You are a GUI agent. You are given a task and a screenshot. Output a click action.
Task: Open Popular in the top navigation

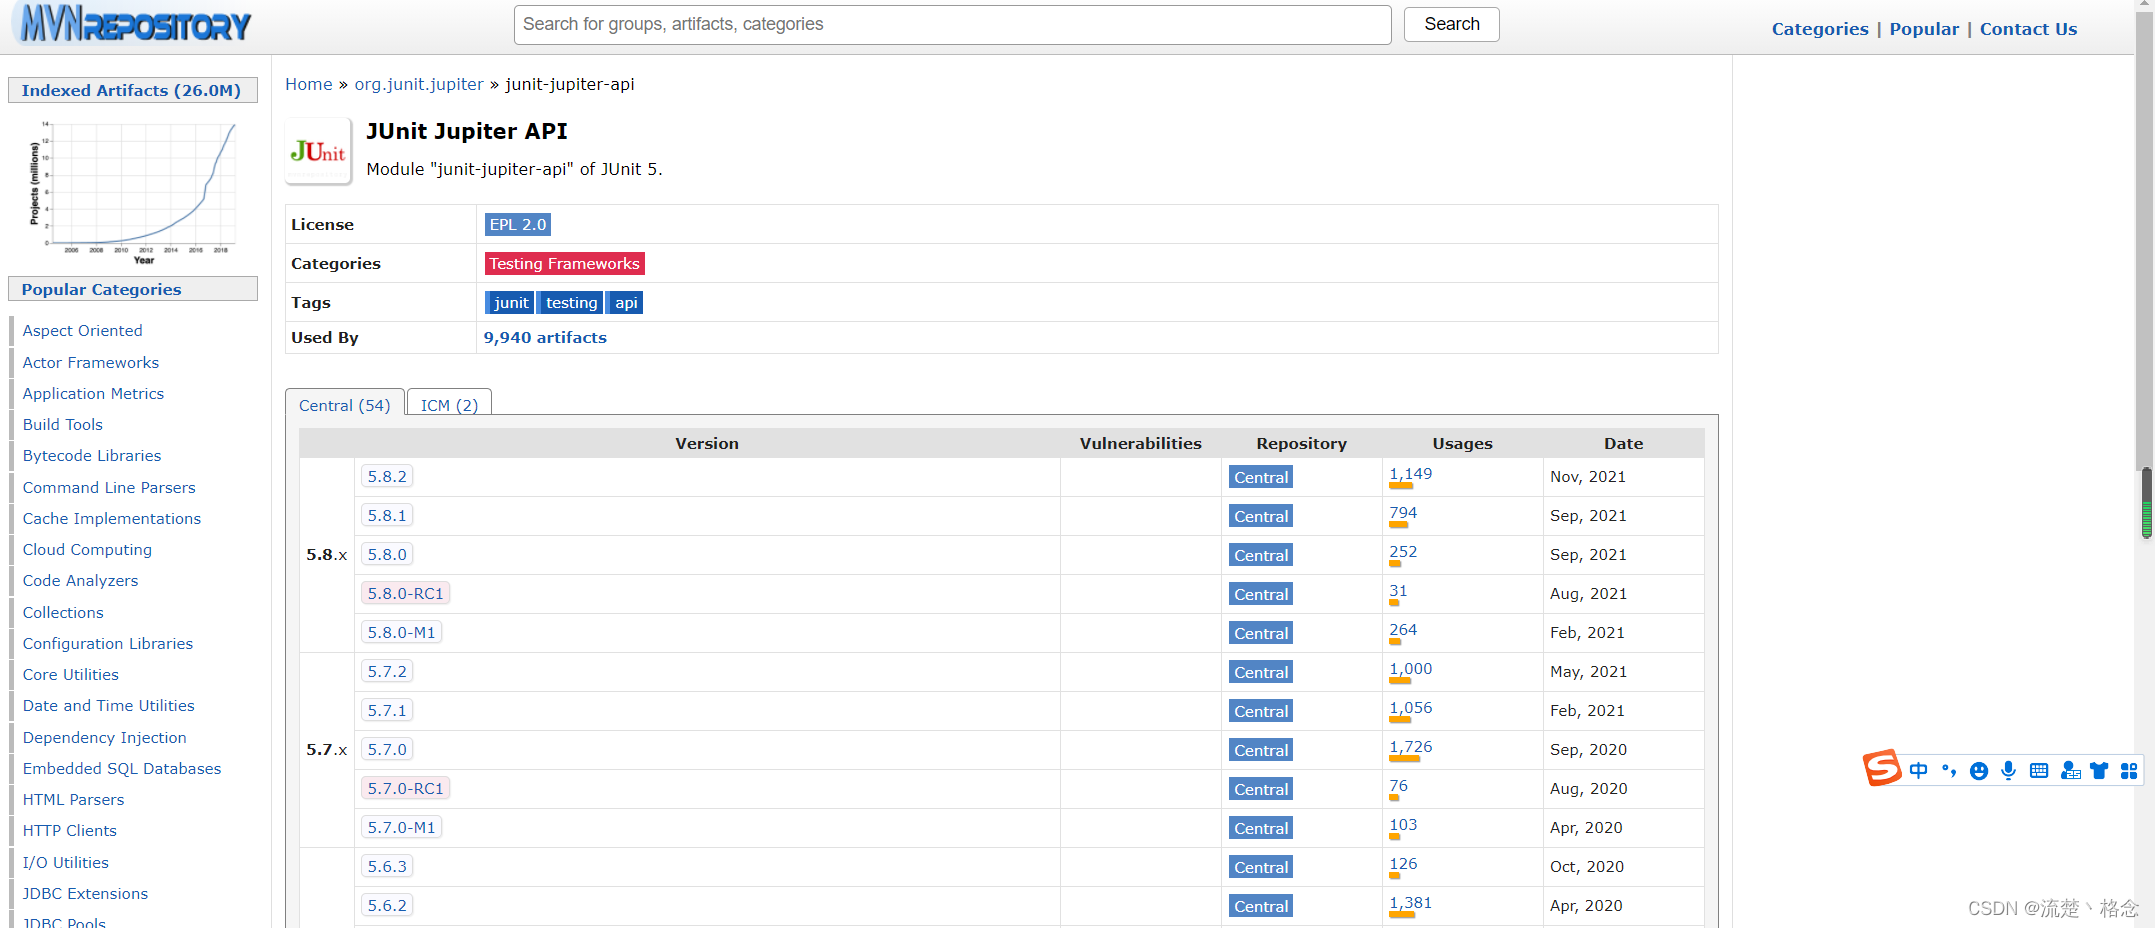1924,29
